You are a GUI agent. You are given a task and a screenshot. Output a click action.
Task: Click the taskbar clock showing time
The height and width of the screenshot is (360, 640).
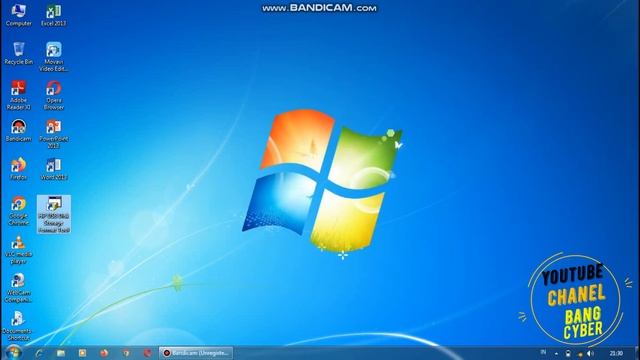[616, 353]
